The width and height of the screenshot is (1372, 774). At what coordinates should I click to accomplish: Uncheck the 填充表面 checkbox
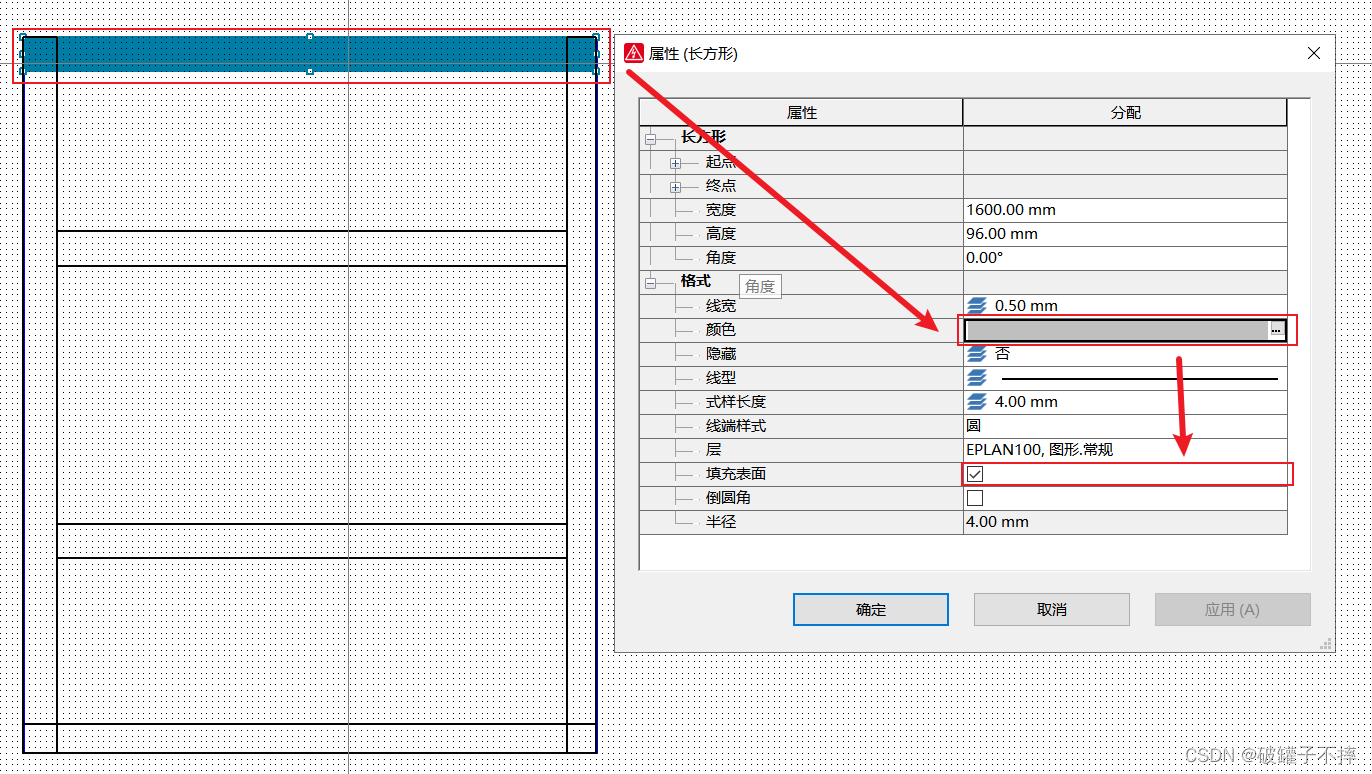point(975,474)
